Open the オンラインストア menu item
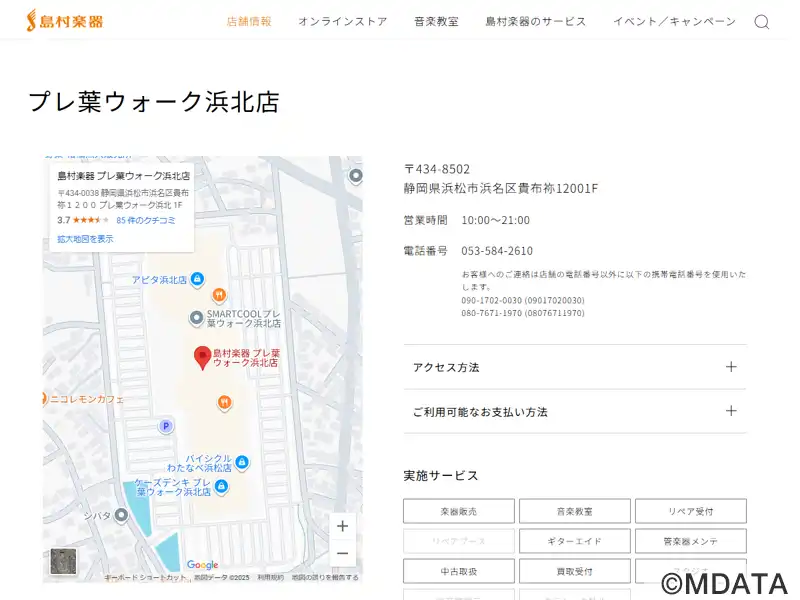800x600 pixels. tap(342, 21)
